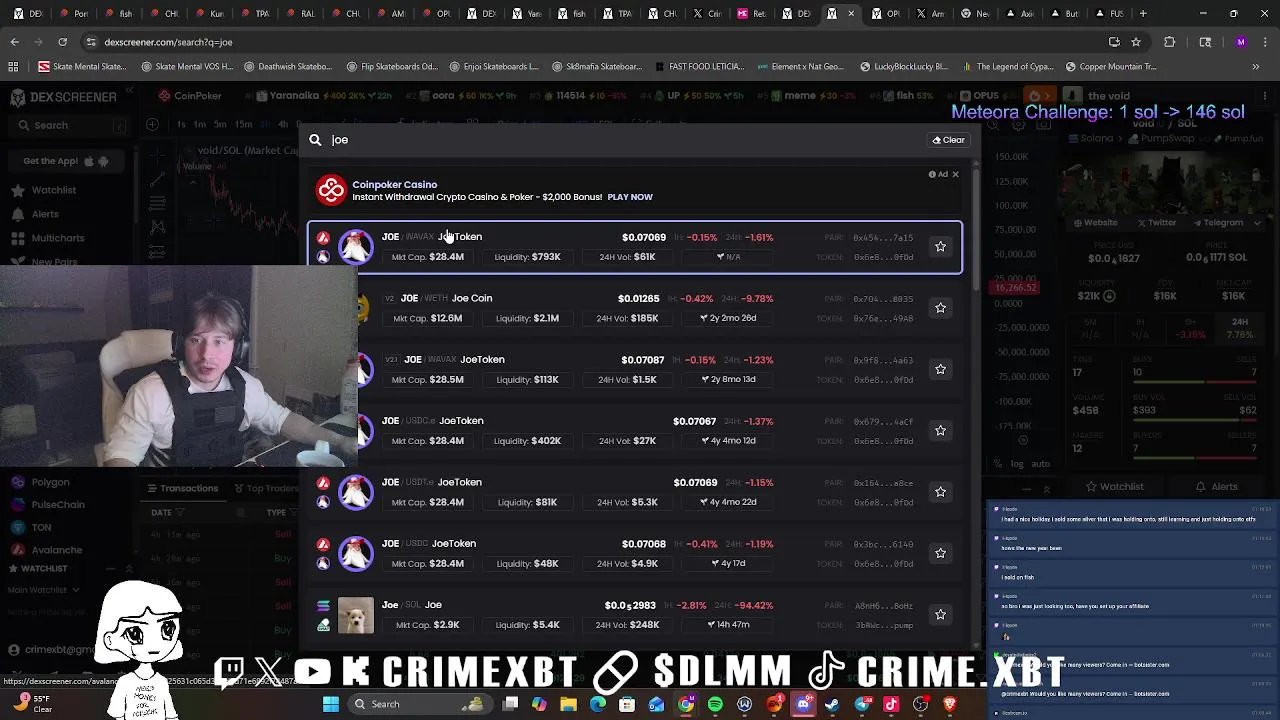Open the JOE/WETH Joe Coin result
This screenshot has width=1280, height=720.
pyautogui.click(x=635, y=308)
